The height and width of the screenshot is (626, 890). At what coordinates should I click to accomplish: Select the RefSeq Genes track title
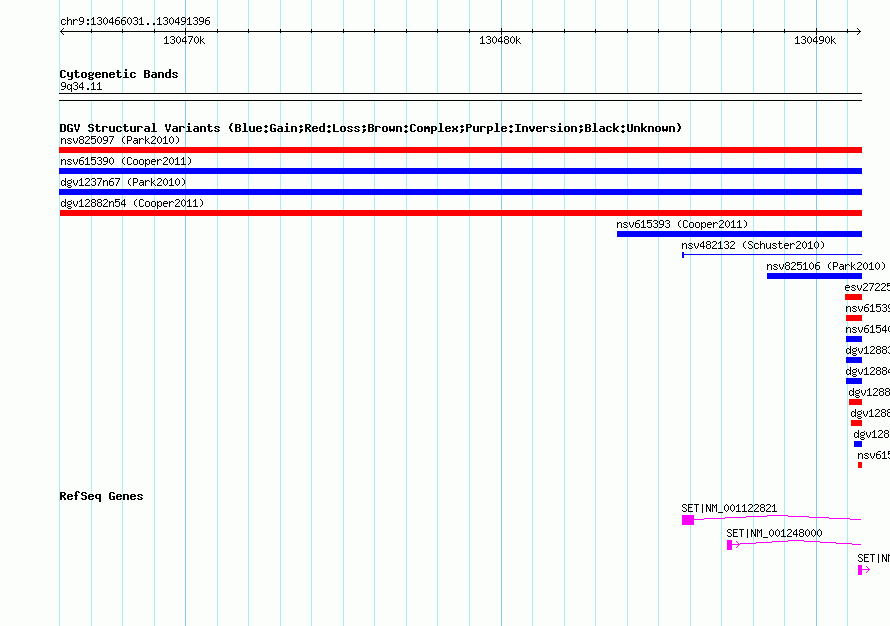[x=101, y=496]
